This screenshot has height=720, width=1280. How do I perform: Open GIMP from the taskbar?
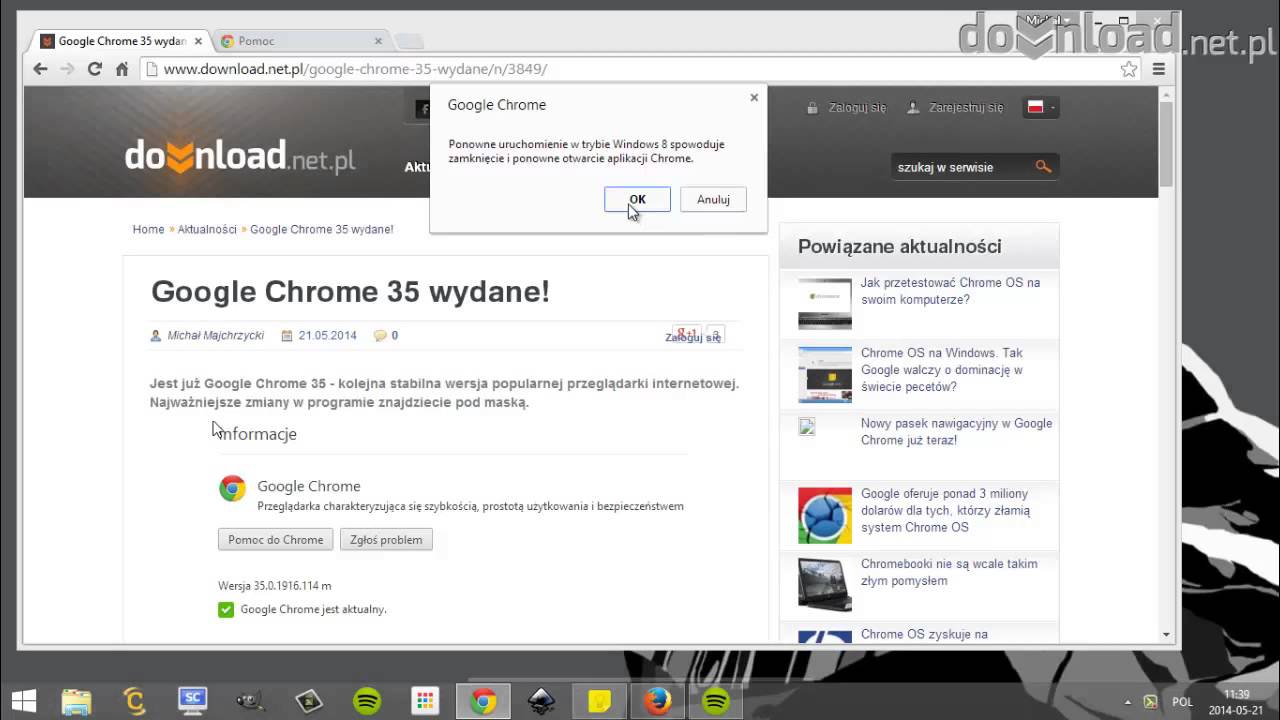pyautogui.click(x=250, y=701)
